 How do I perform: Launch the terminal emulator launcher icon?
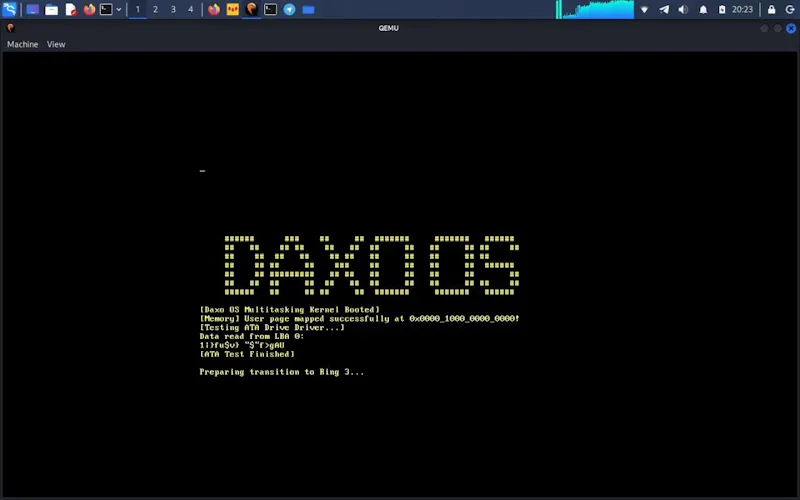click(x=106, y=9)
